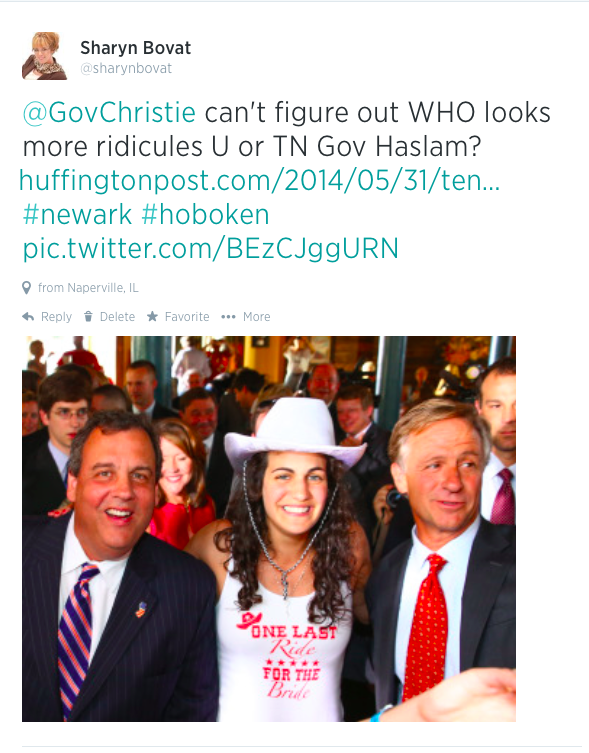Click the Reply text button
Screen dimensions: 589x753
point(56,316)
